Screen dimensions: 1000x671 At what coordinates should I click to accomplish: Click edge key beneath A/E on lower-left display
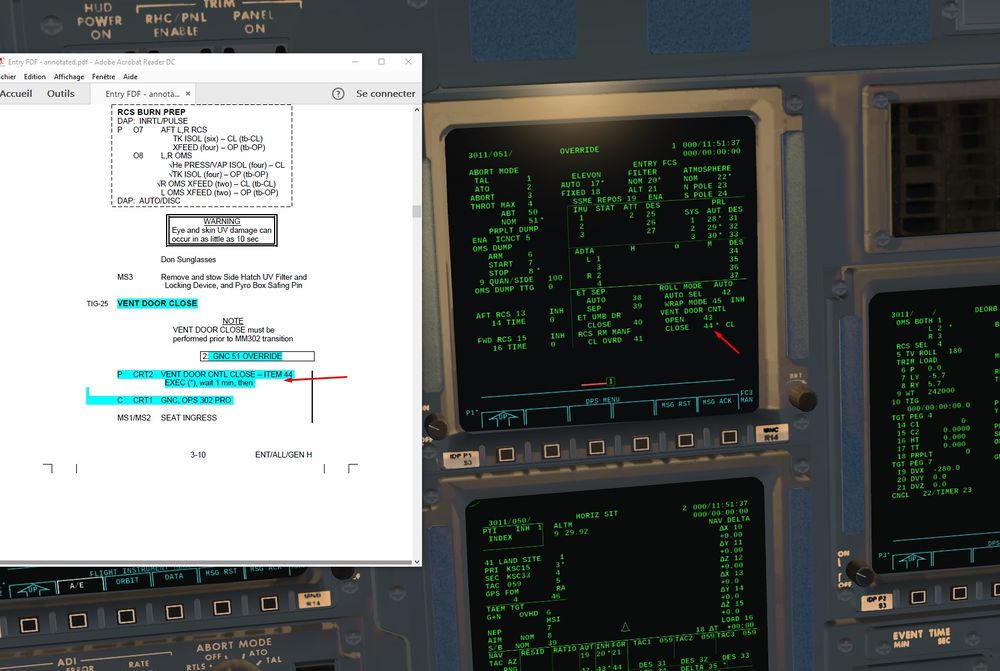click(78, 620)
